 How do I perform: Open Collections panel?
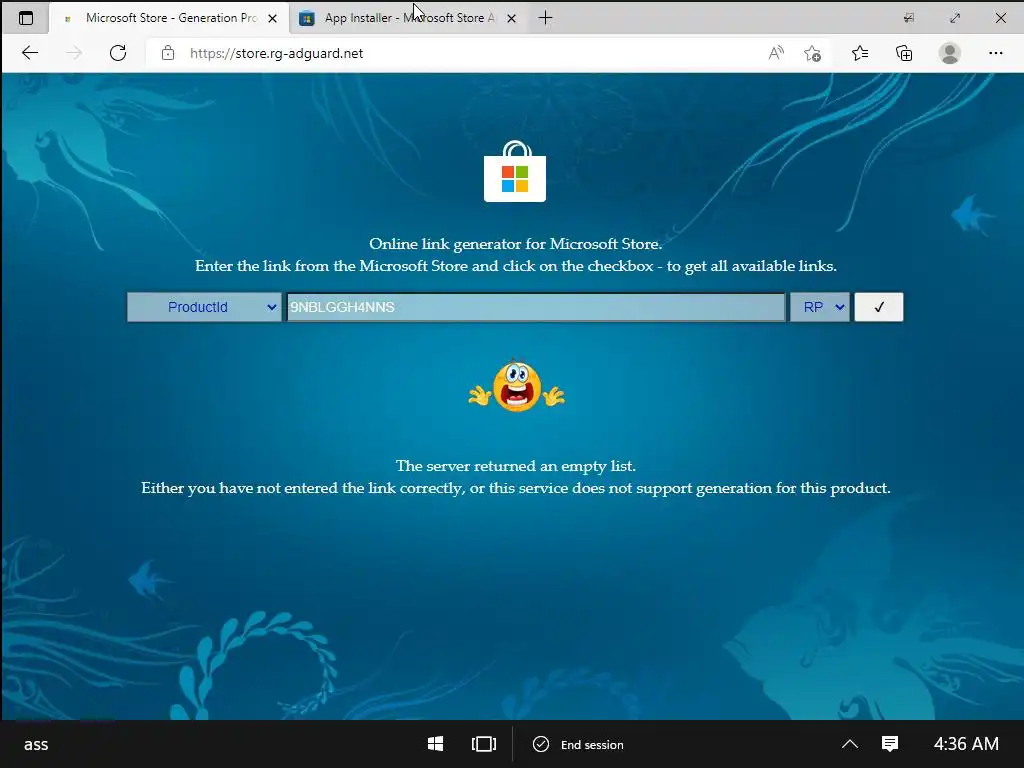pyautogui.click(x=904, y=54)
